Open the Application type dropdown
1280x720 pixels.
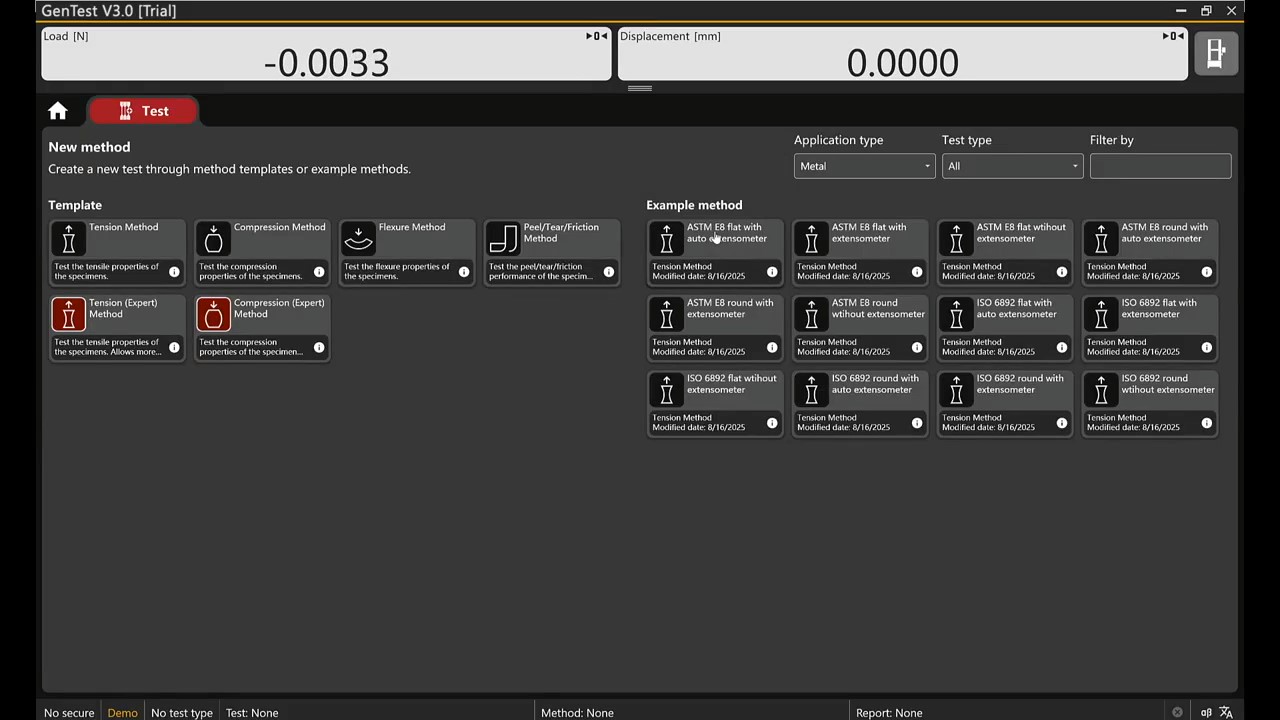864,166
